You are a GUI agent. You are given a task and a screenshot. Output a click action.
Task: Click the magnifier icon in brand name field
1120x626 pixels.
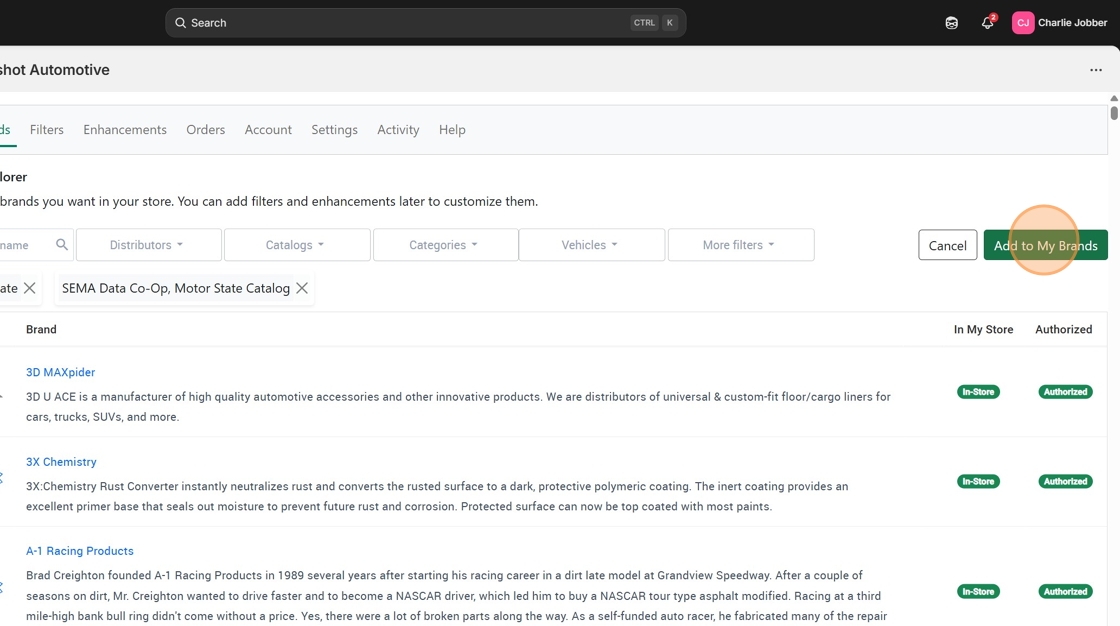pos(62,244)
